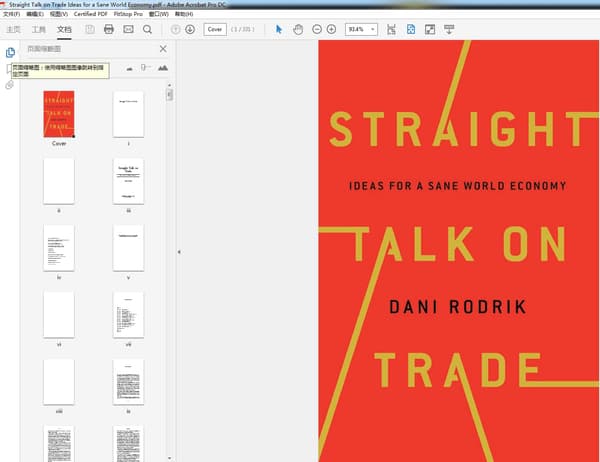Select page vi thumbnail

[x=59, y=315]
